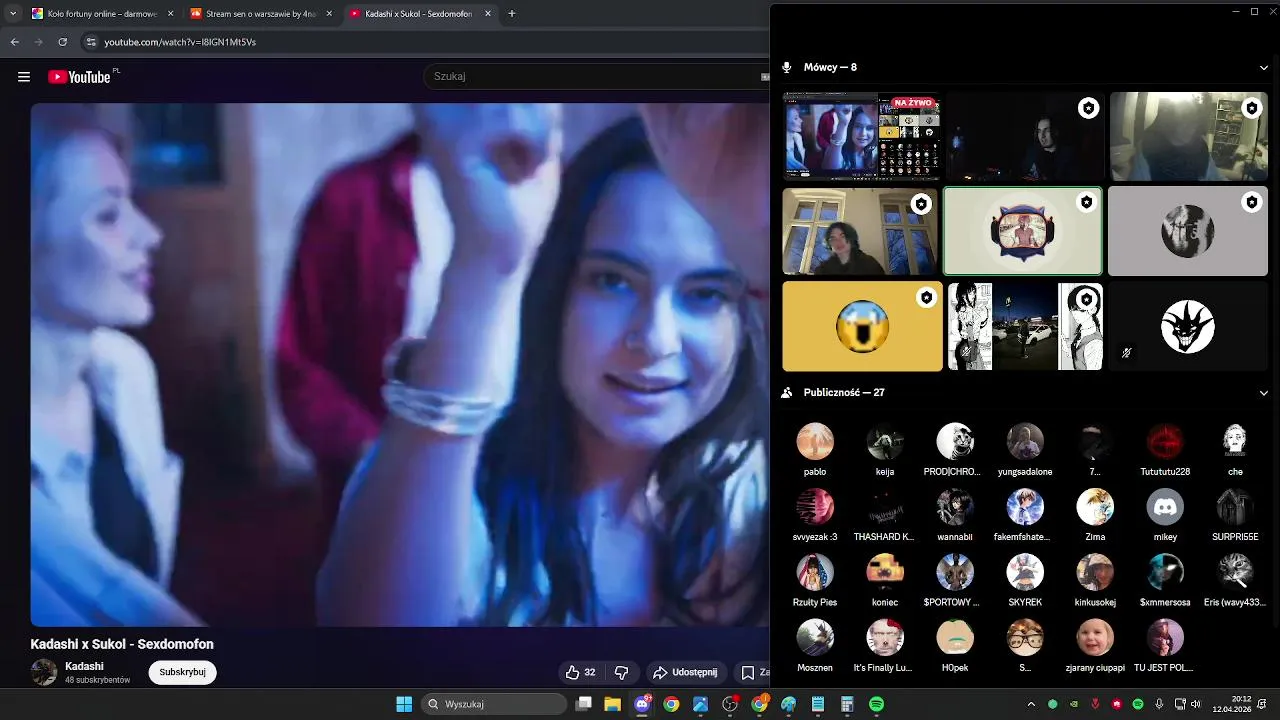Select the Kadashi x Sukol tab

point(420,14)
